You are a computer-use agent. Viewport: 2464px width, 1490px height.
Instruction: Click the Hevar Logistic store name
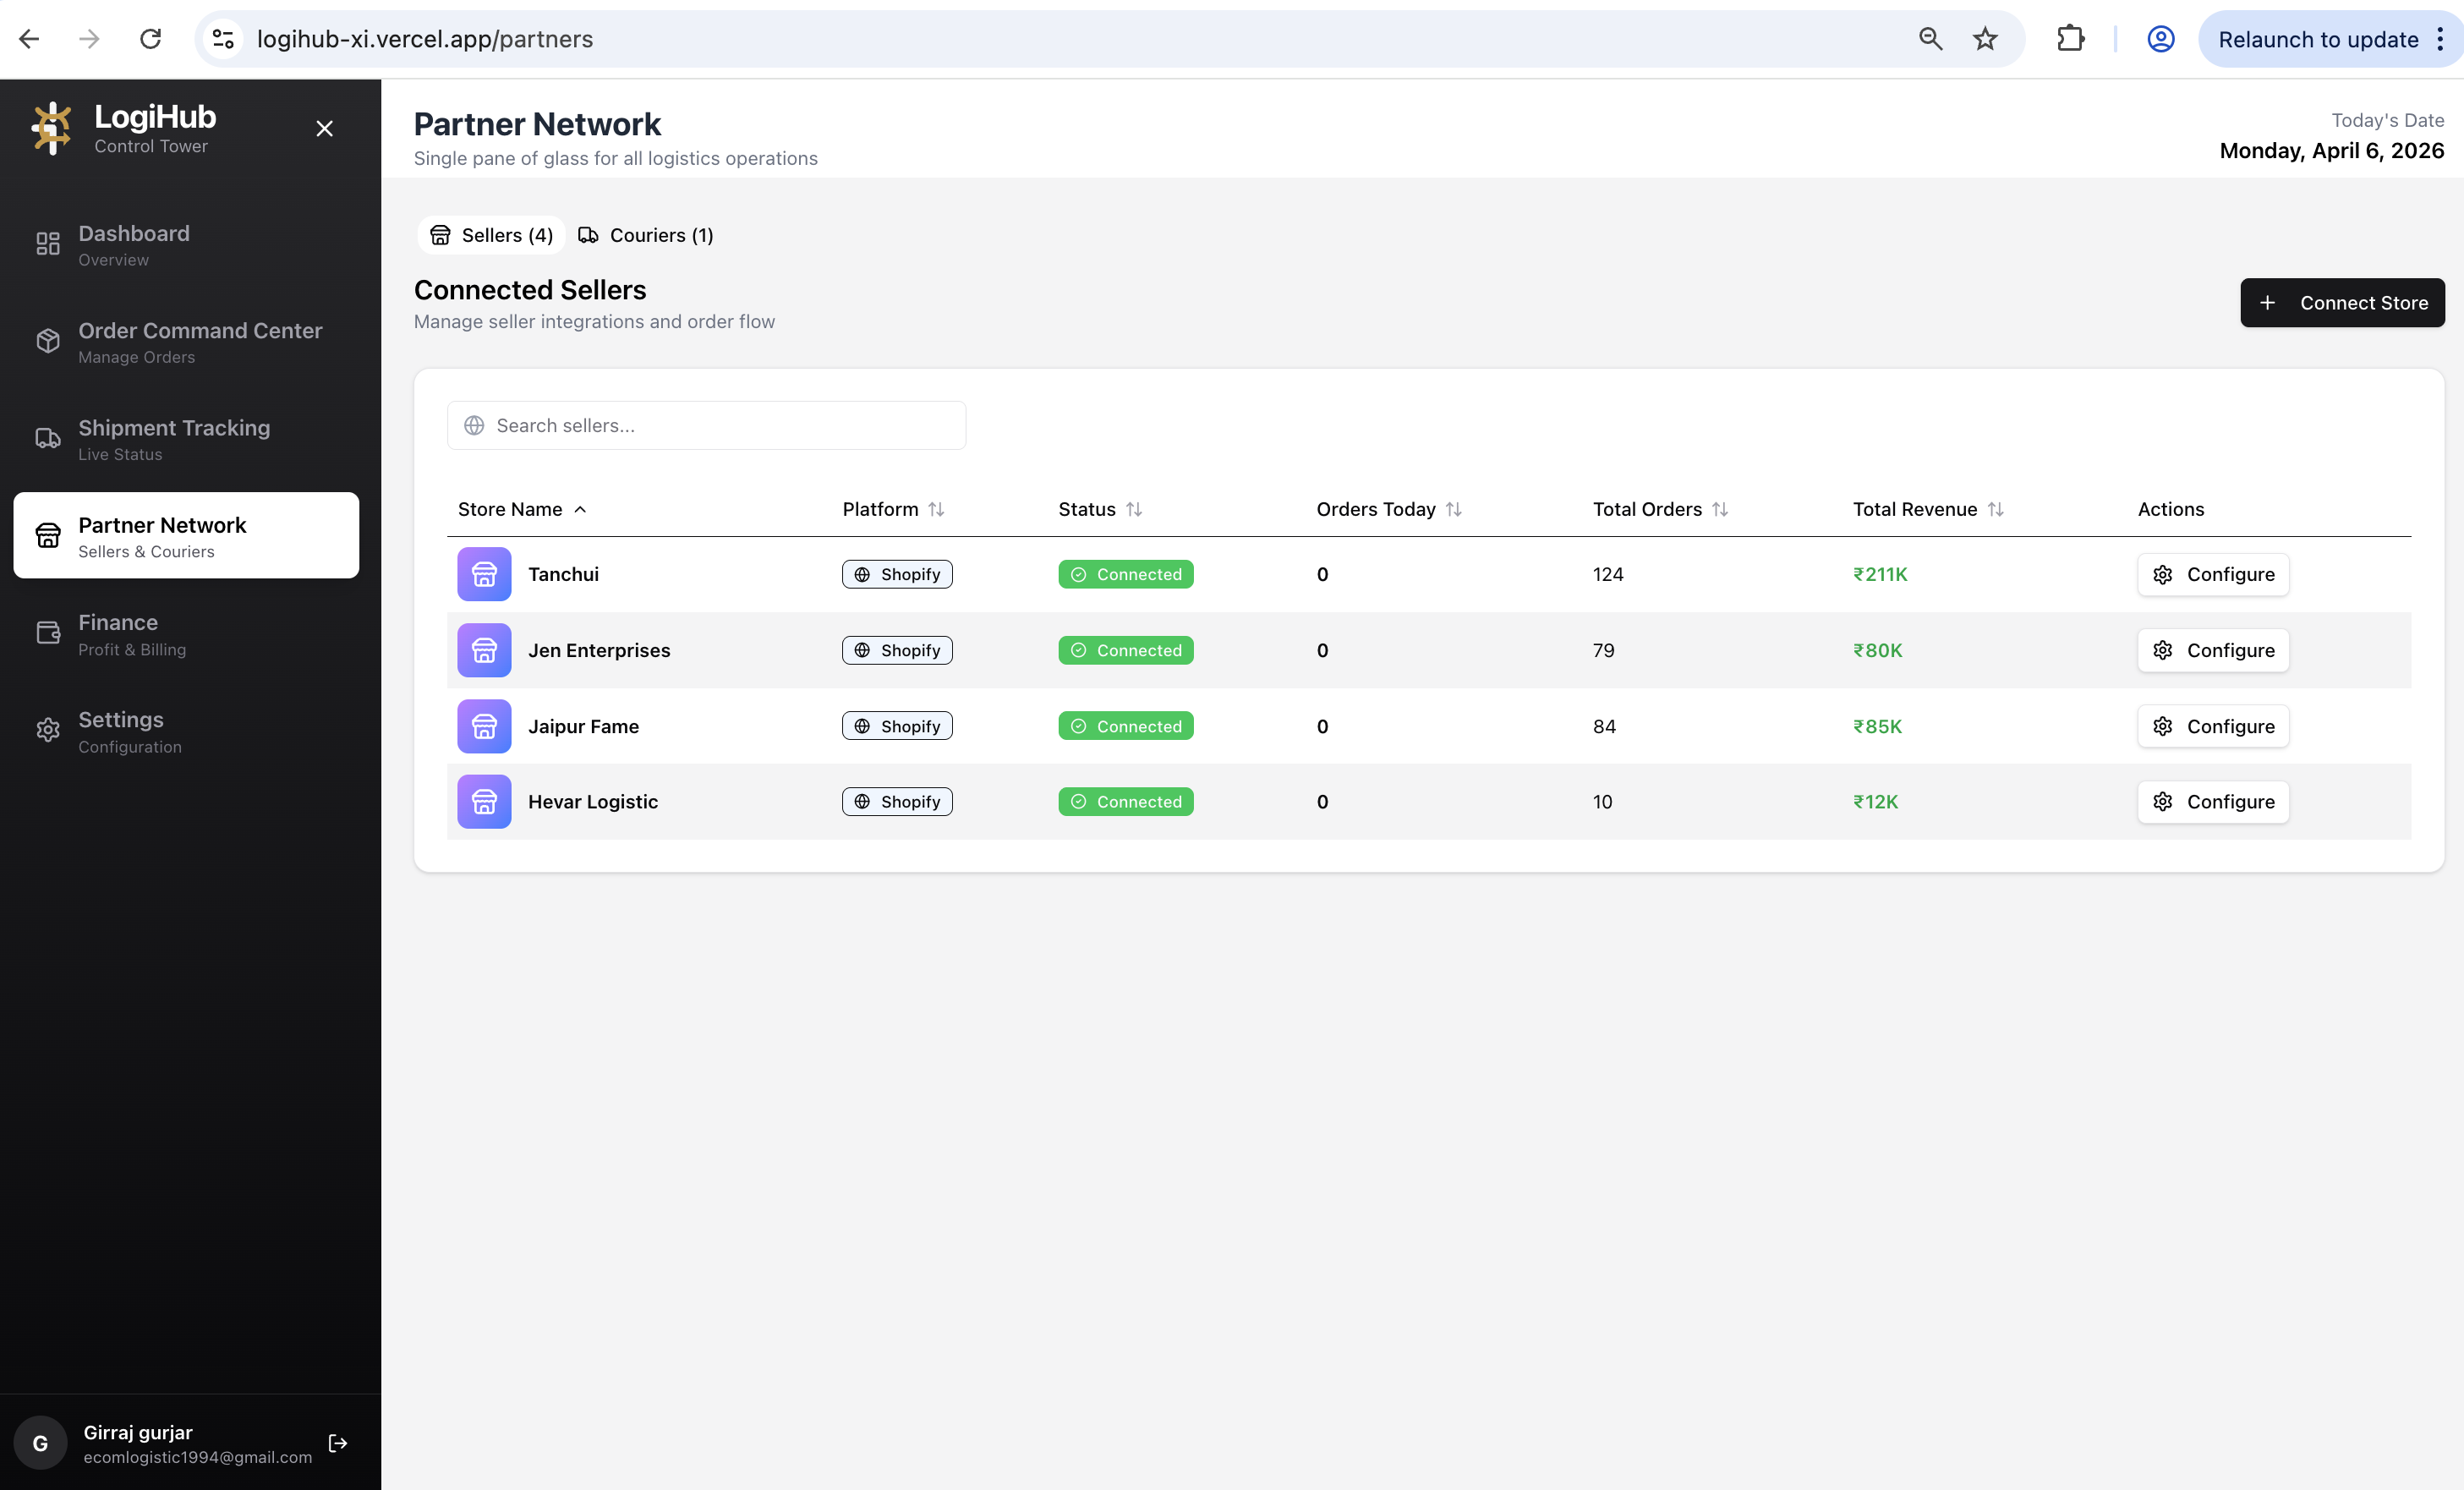pos(593,801)
